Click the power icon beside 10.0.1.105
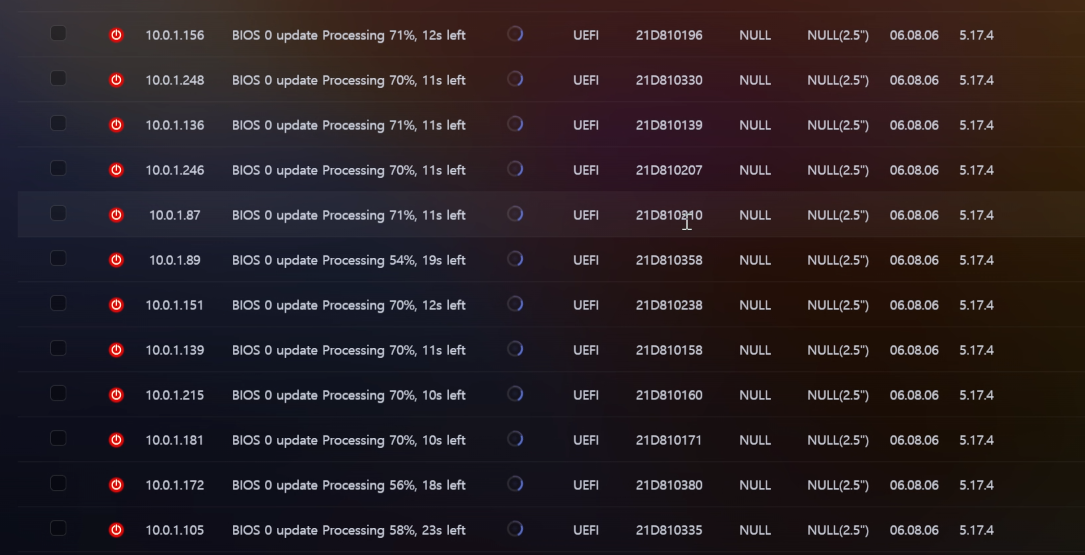The height and width of the screenshot is (555, 1085). (x=116, y=530)
